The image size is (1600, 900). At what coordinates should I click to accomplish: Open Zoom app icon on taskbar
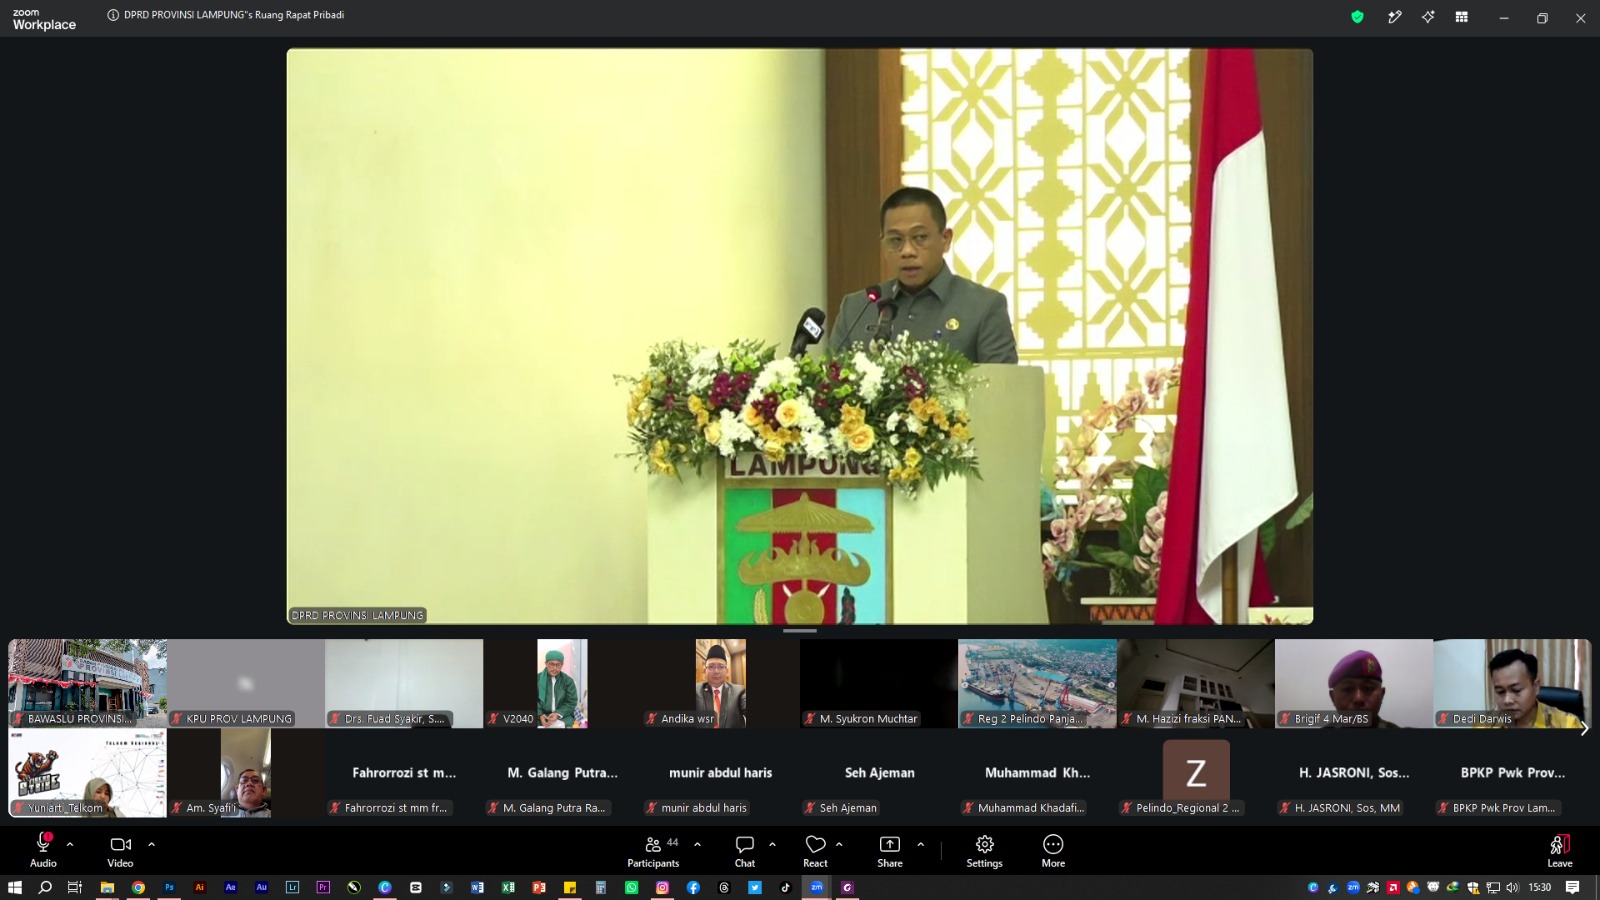(816, 887)
